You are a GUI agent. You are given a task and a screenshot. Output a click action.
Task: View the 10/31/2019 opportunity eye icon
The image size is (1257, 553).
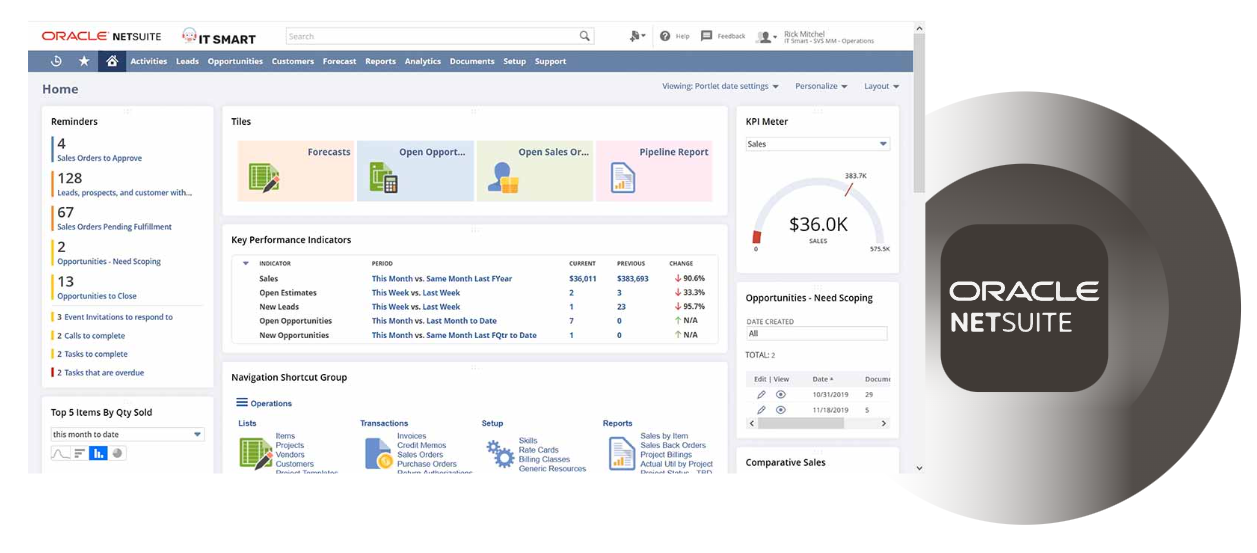tap(781, 394)
